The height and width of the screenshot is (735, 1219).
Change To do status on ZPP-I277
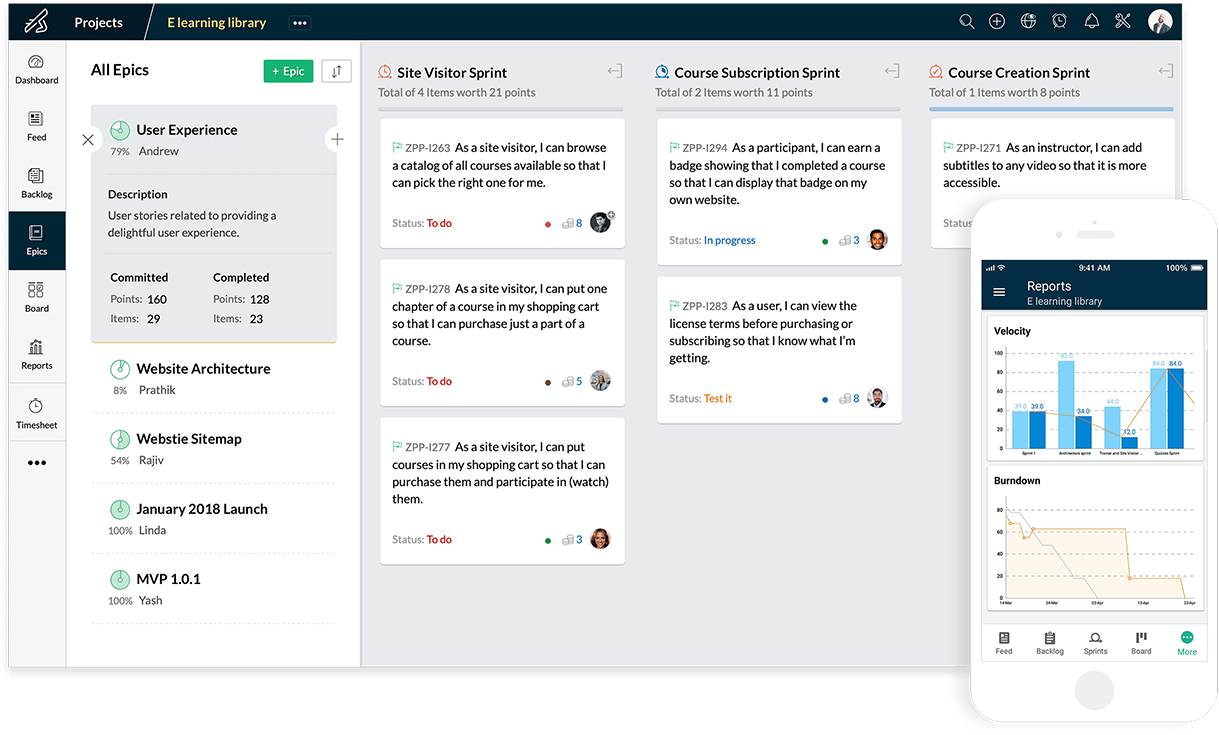(439, 539)
